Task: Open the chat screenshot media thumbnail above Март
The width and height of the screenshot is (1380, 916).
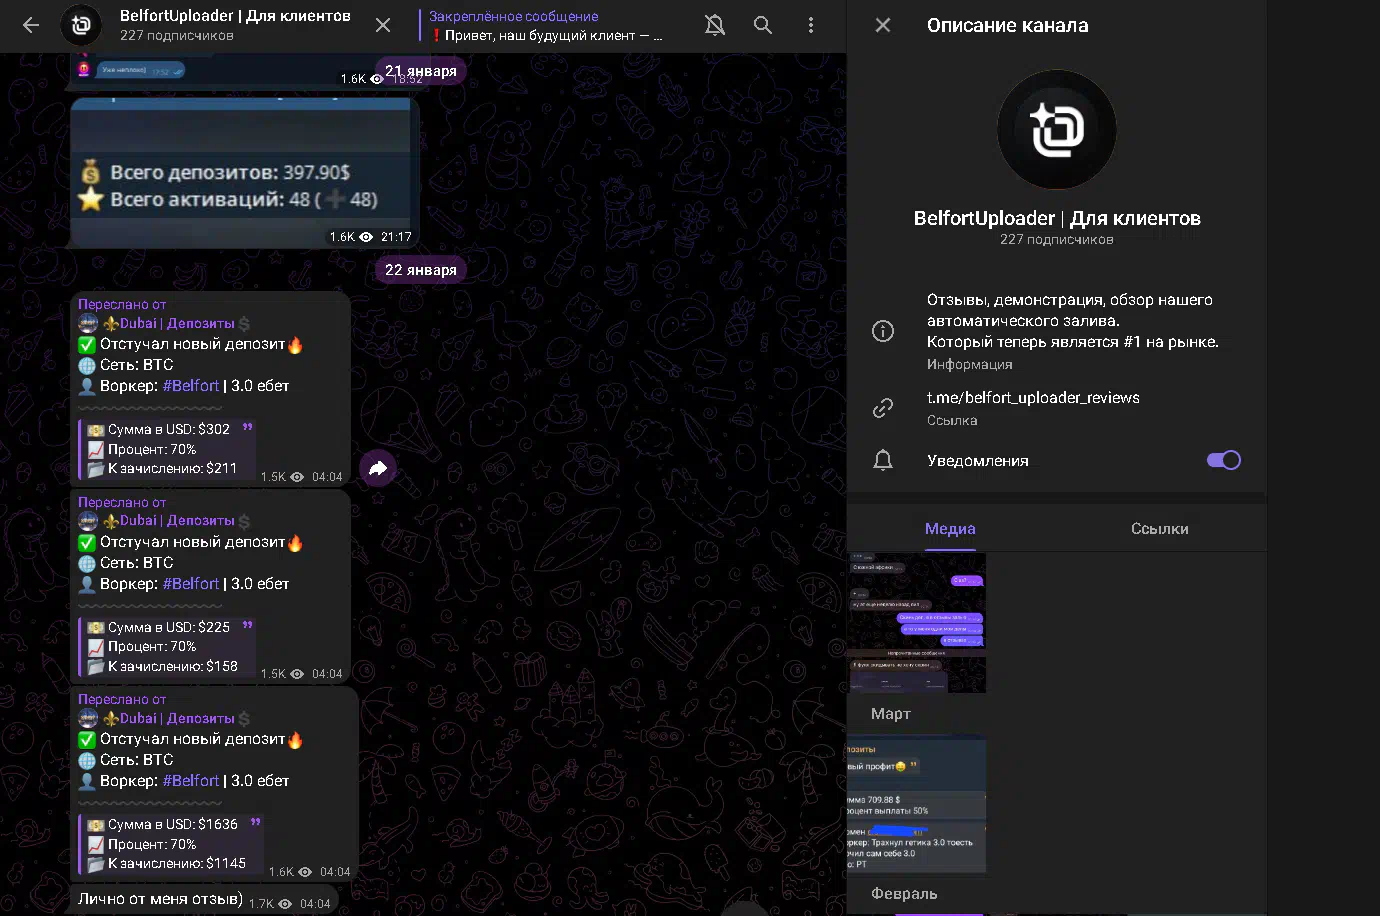Action: click(916, 622)
